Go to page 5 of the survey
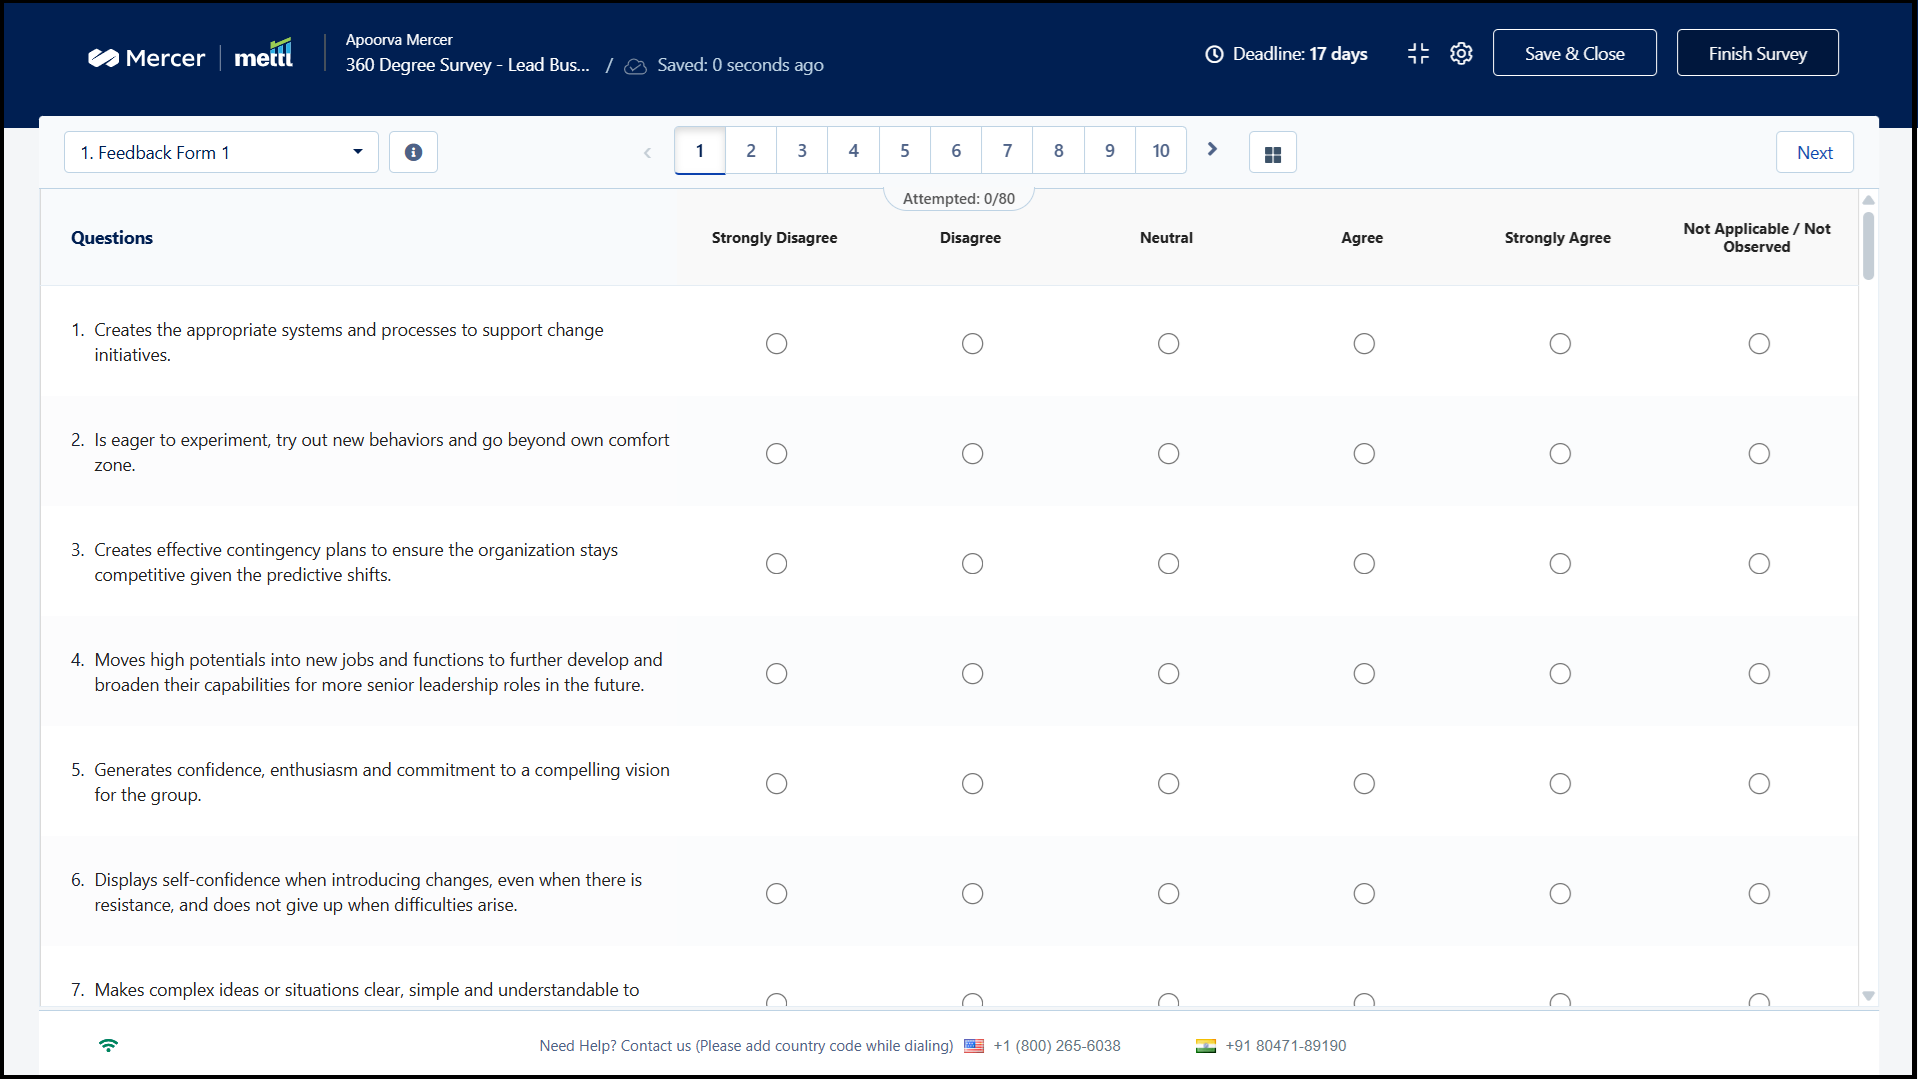This screenshot has width=1918, height=1079. 904,151
